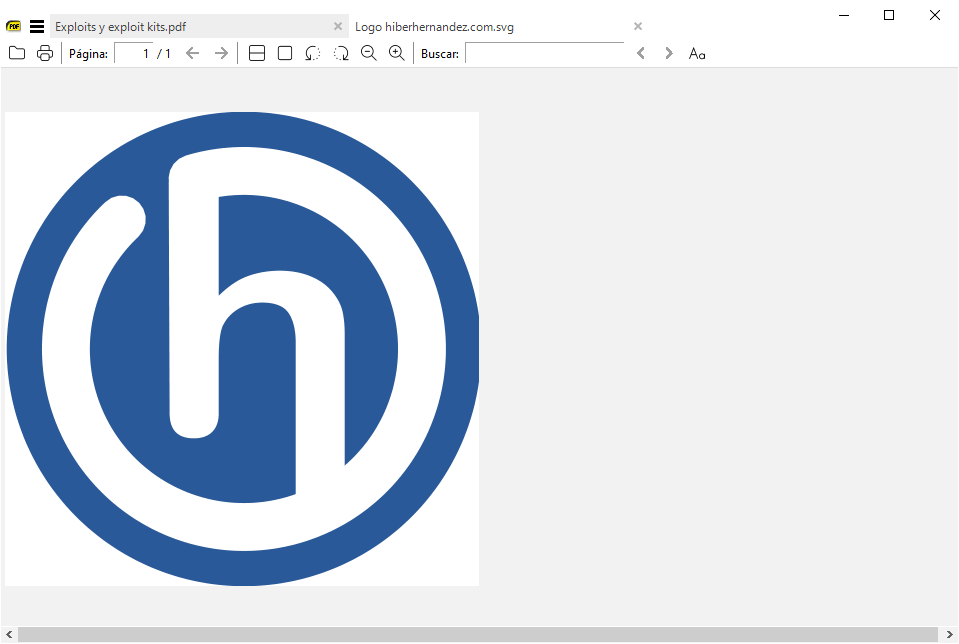Close the Exploits y exploit kits.pdf tab

coord(338,26)
